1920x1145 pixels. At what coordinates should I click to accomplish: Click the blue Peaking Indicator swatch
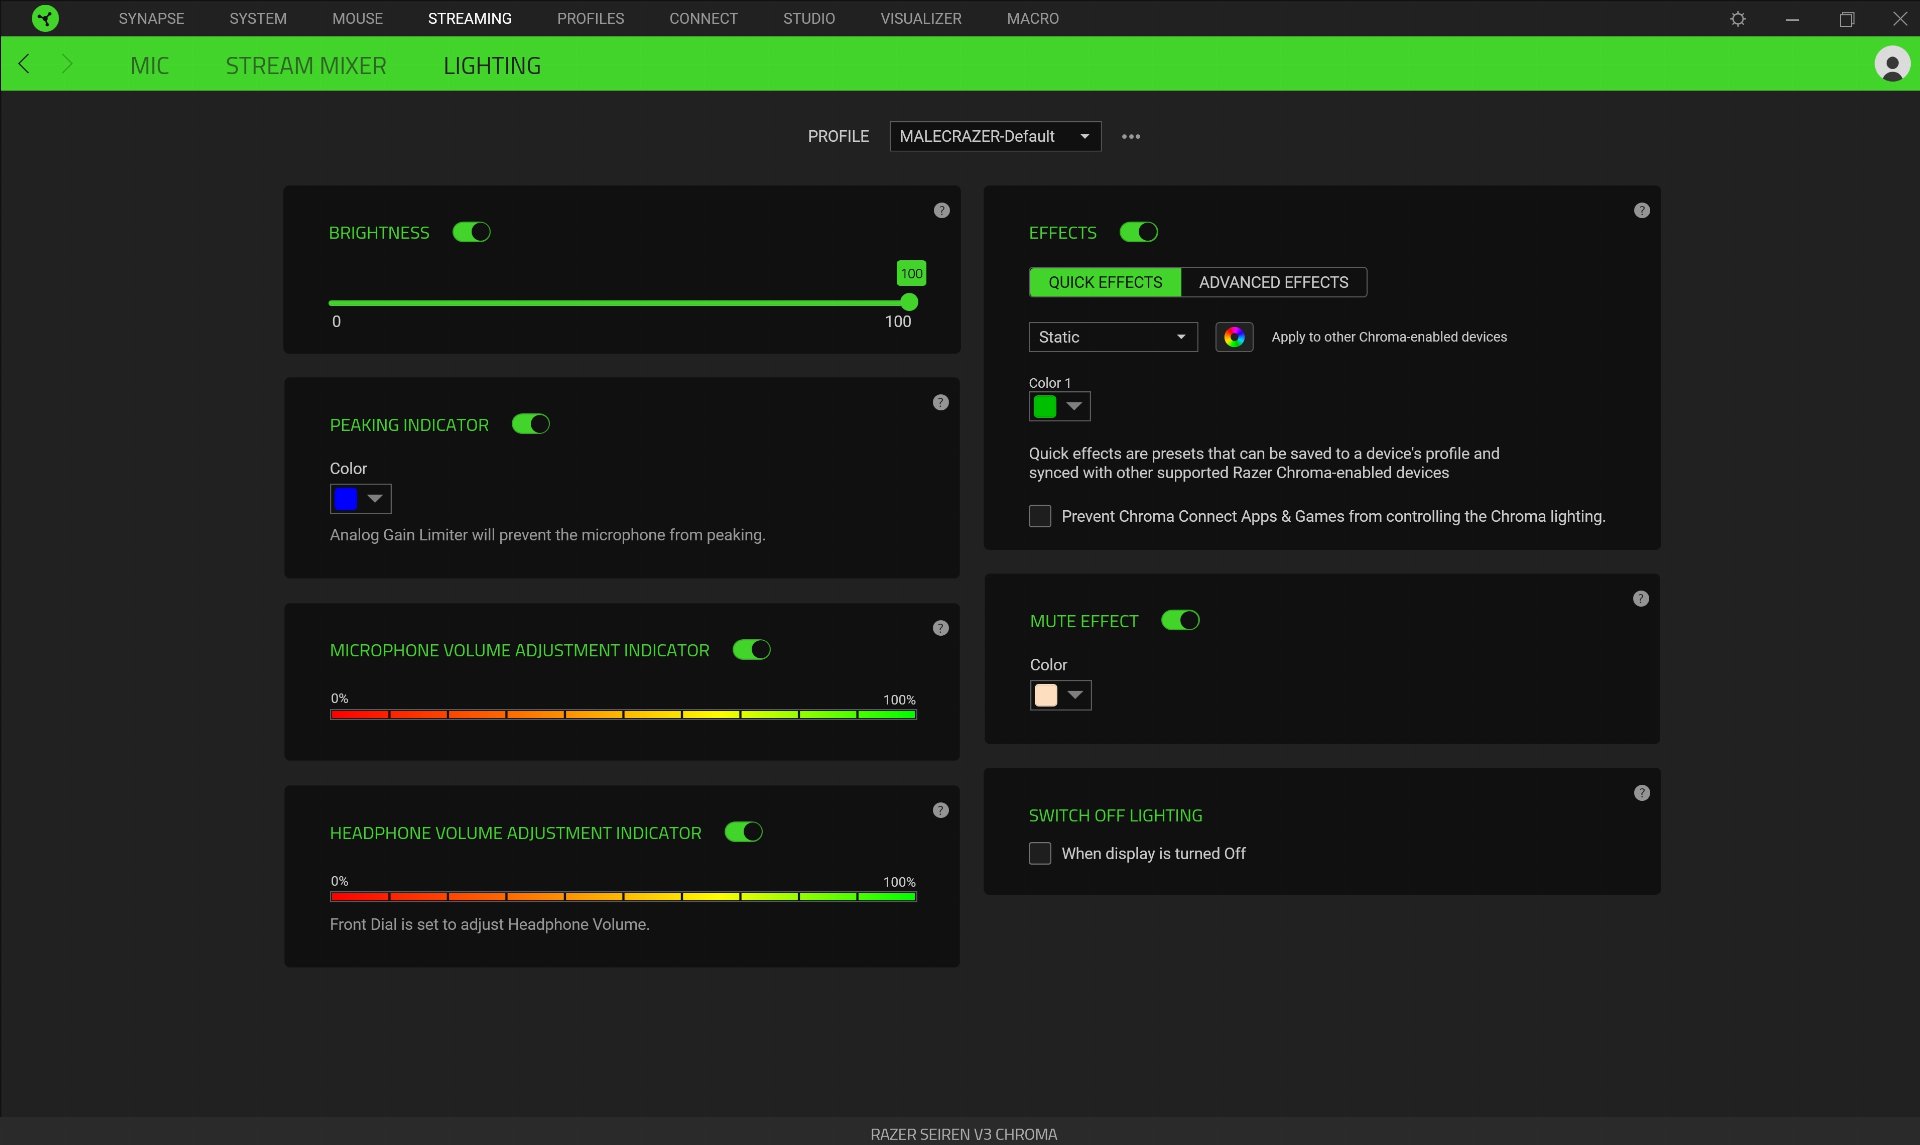point(346,498)
